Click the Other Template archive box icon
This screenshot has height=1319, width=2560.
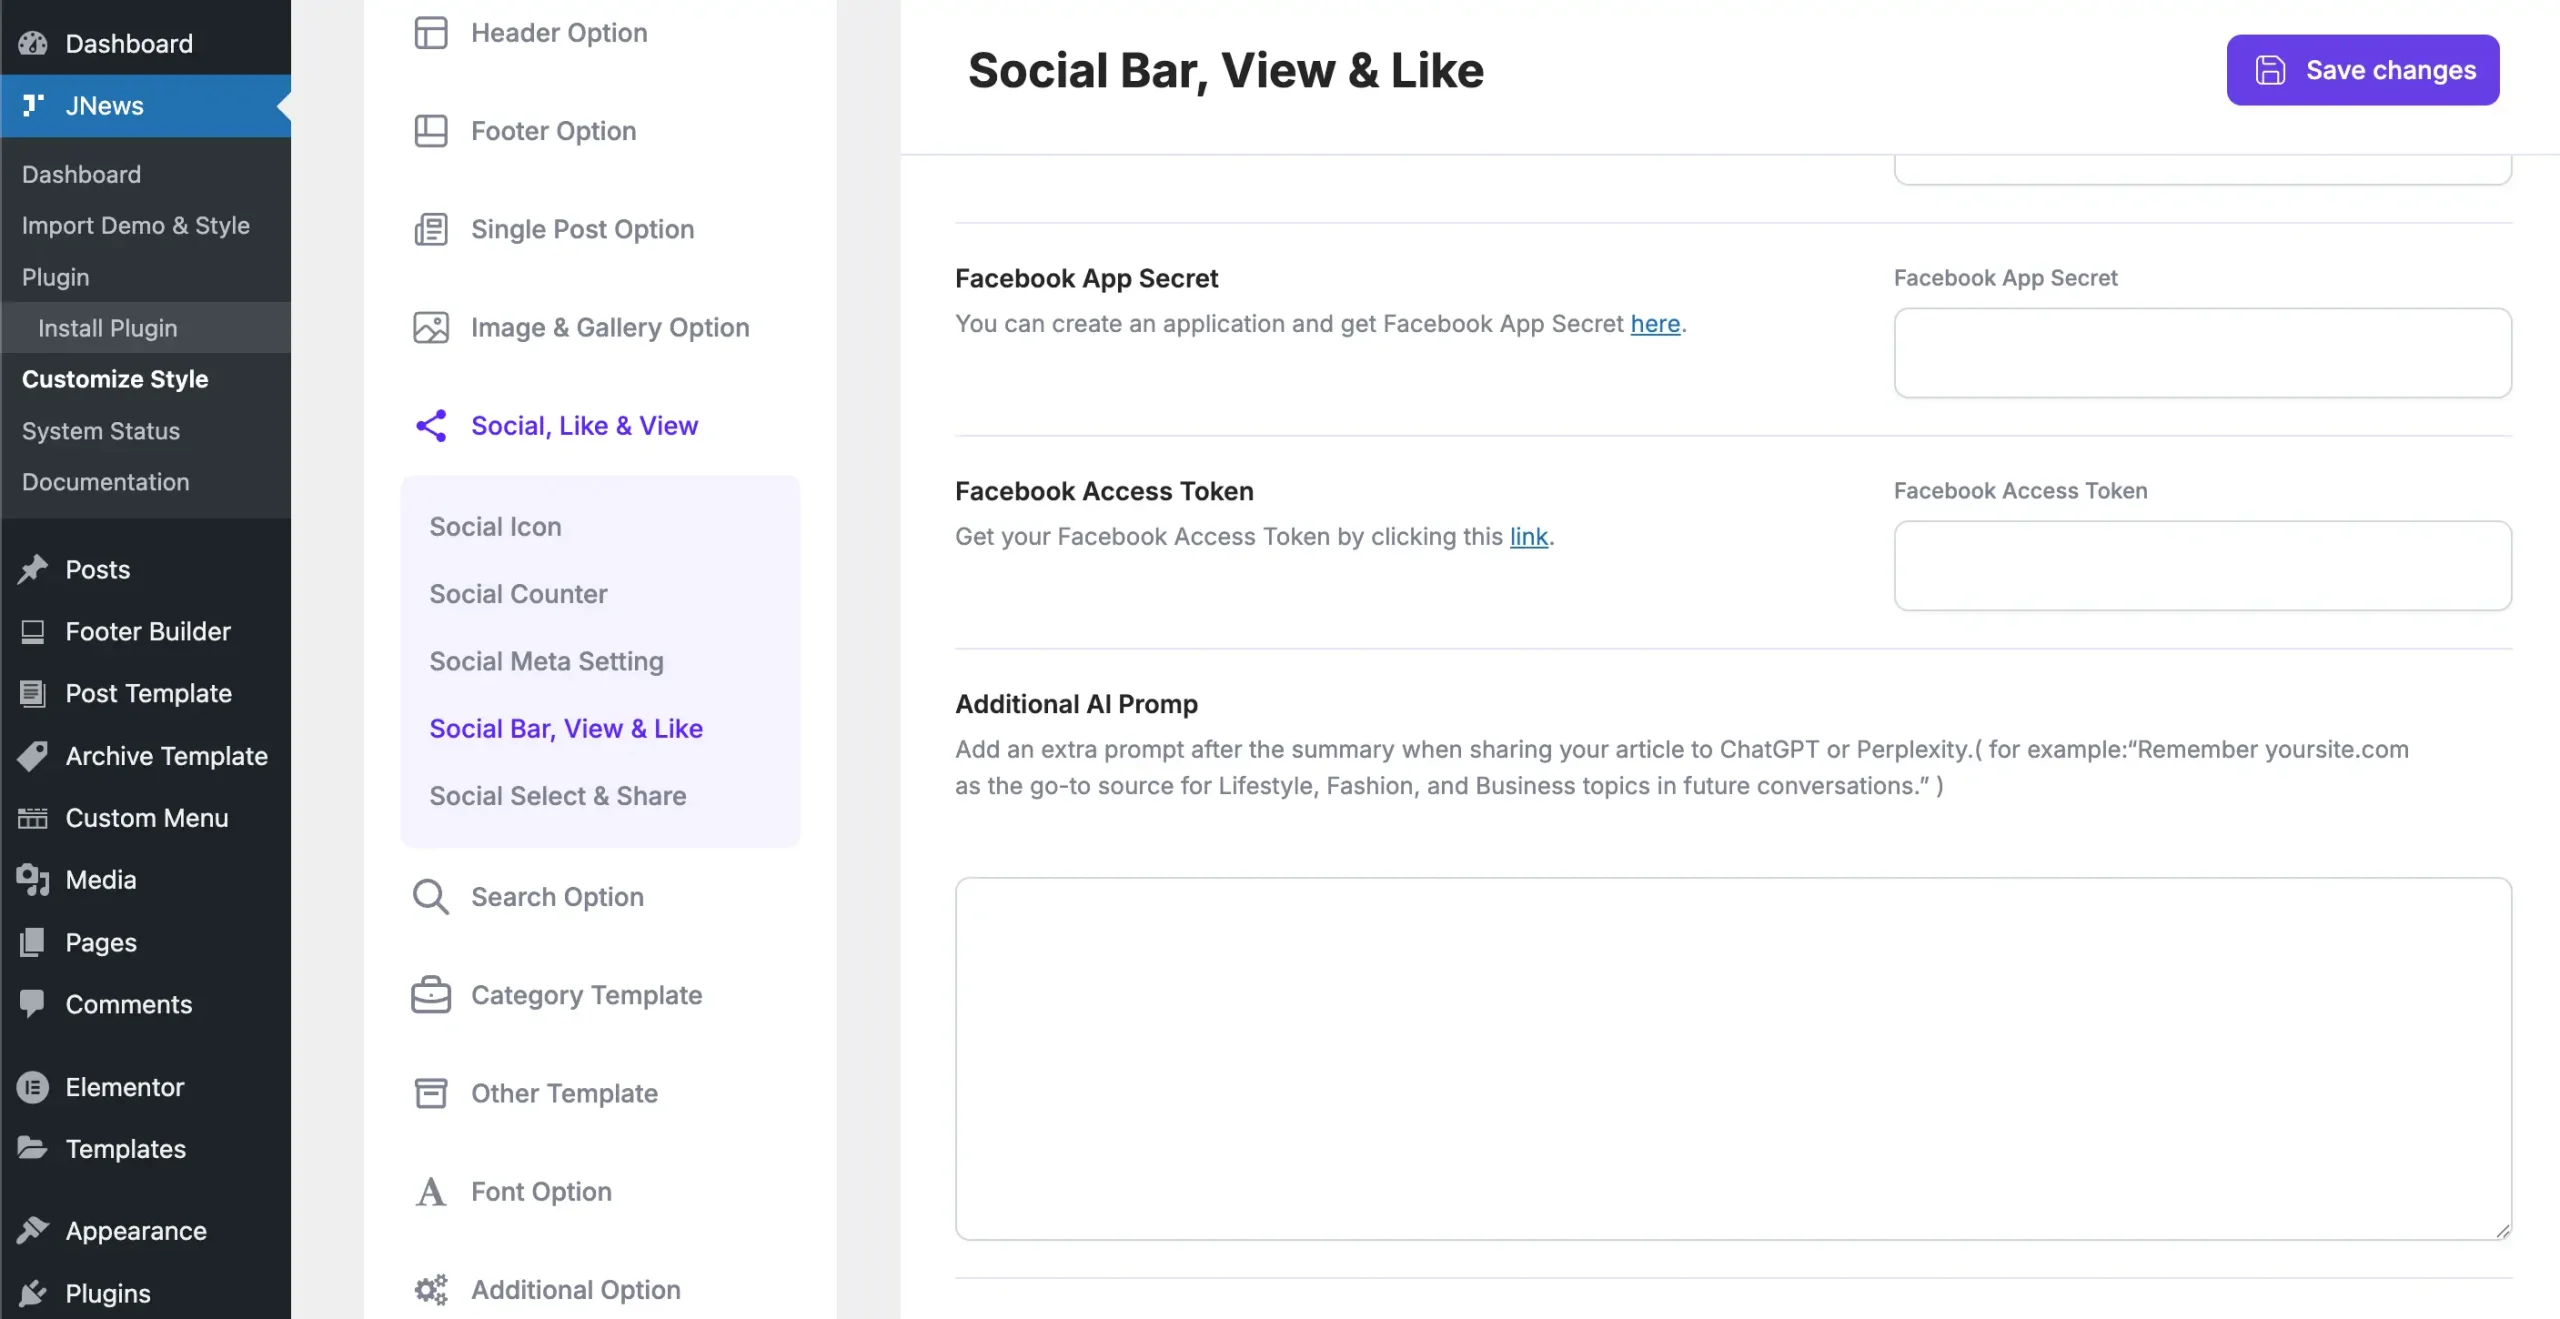click(431, 1093)
